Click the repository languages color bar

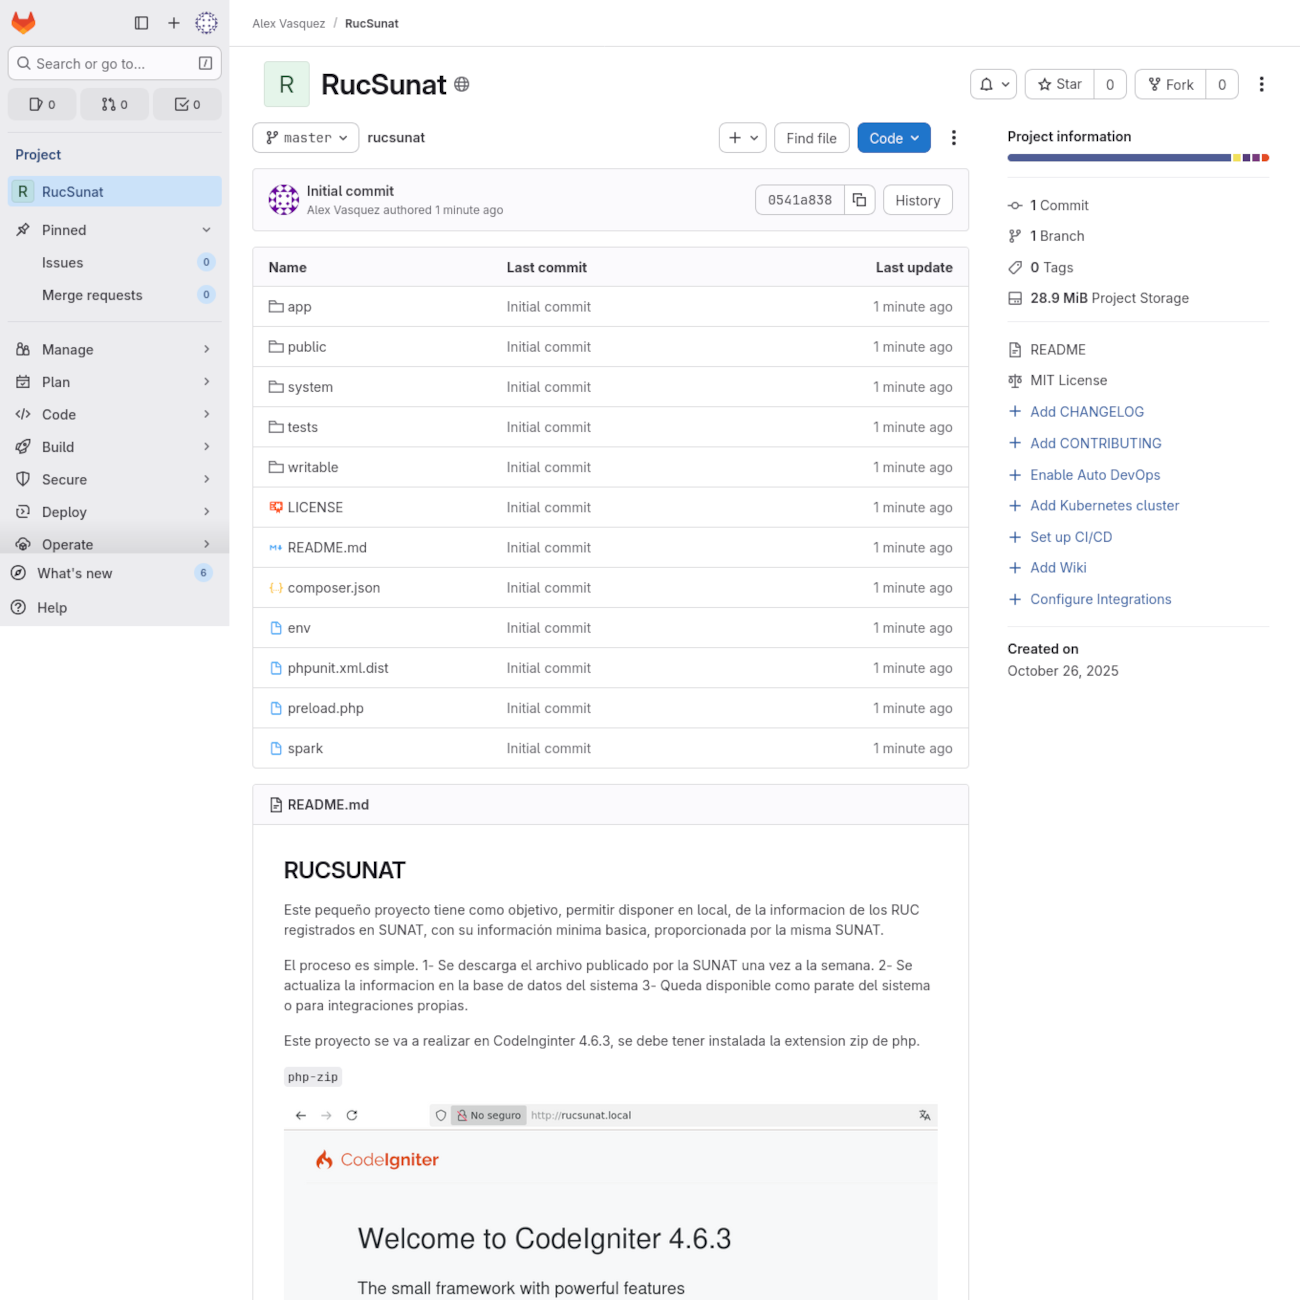click(1137, 158)
